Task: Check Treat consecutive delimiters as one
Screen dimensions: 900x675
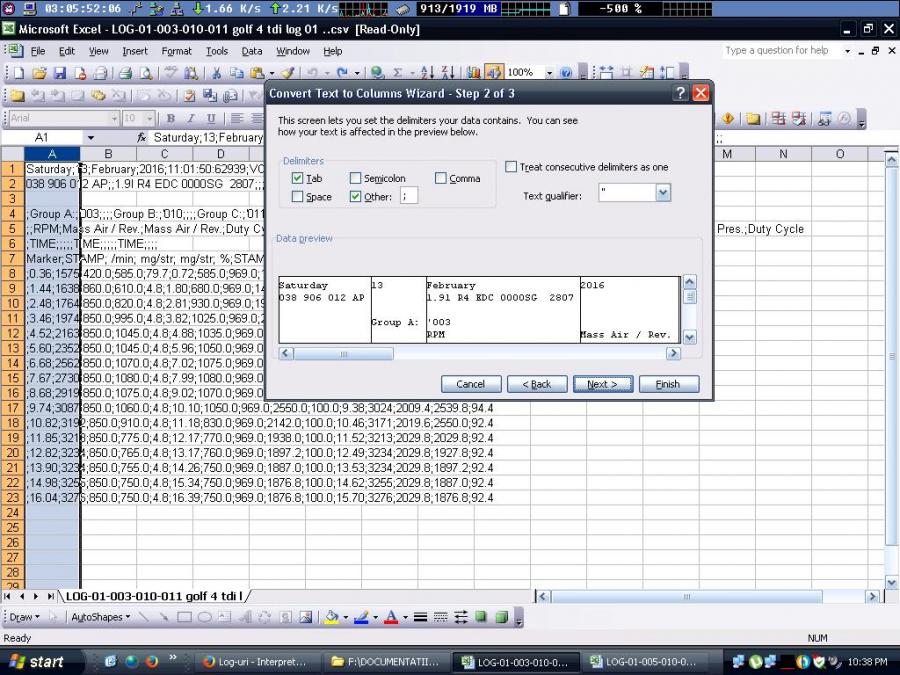Action: coord(511,167)
